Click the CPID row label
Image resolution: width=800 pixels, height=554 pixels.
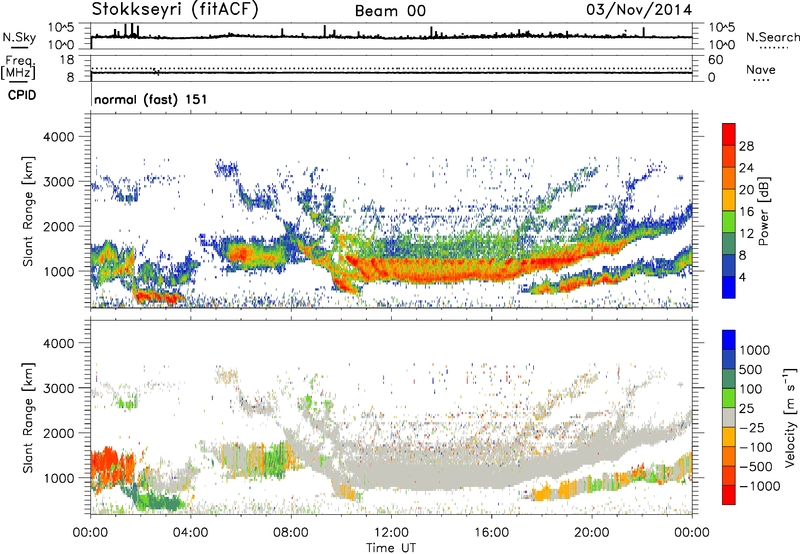pos(22,95)
